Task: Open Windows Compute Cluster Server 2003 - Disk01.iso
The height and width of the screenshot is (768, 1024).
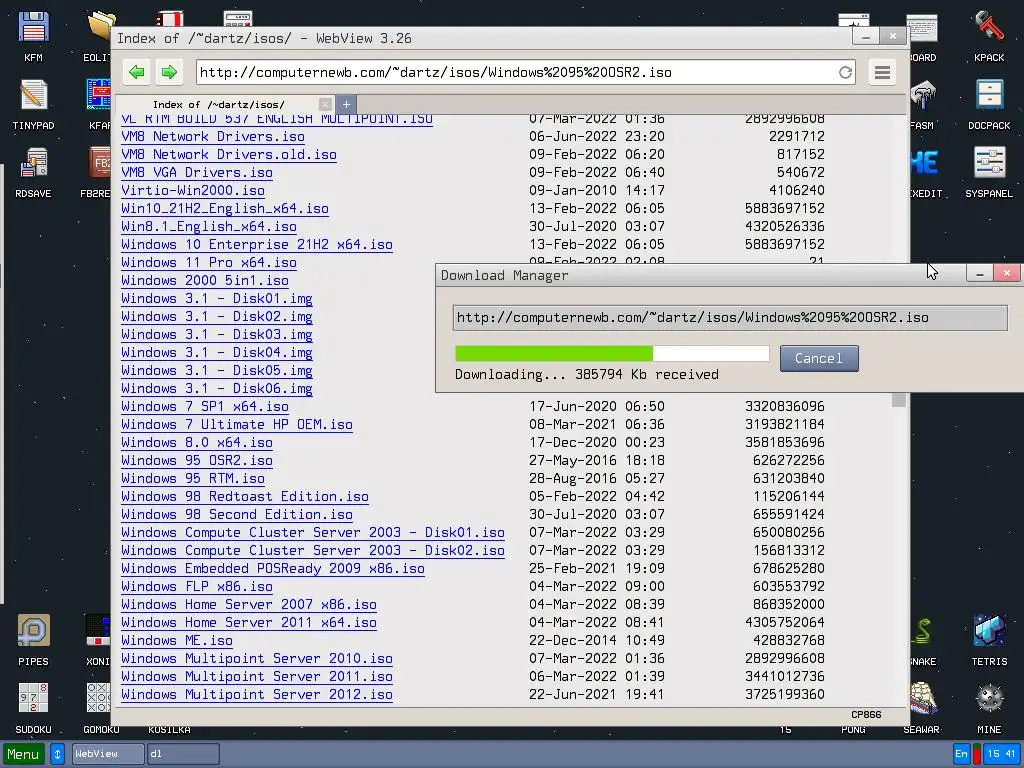Action: tap(313, 533)
